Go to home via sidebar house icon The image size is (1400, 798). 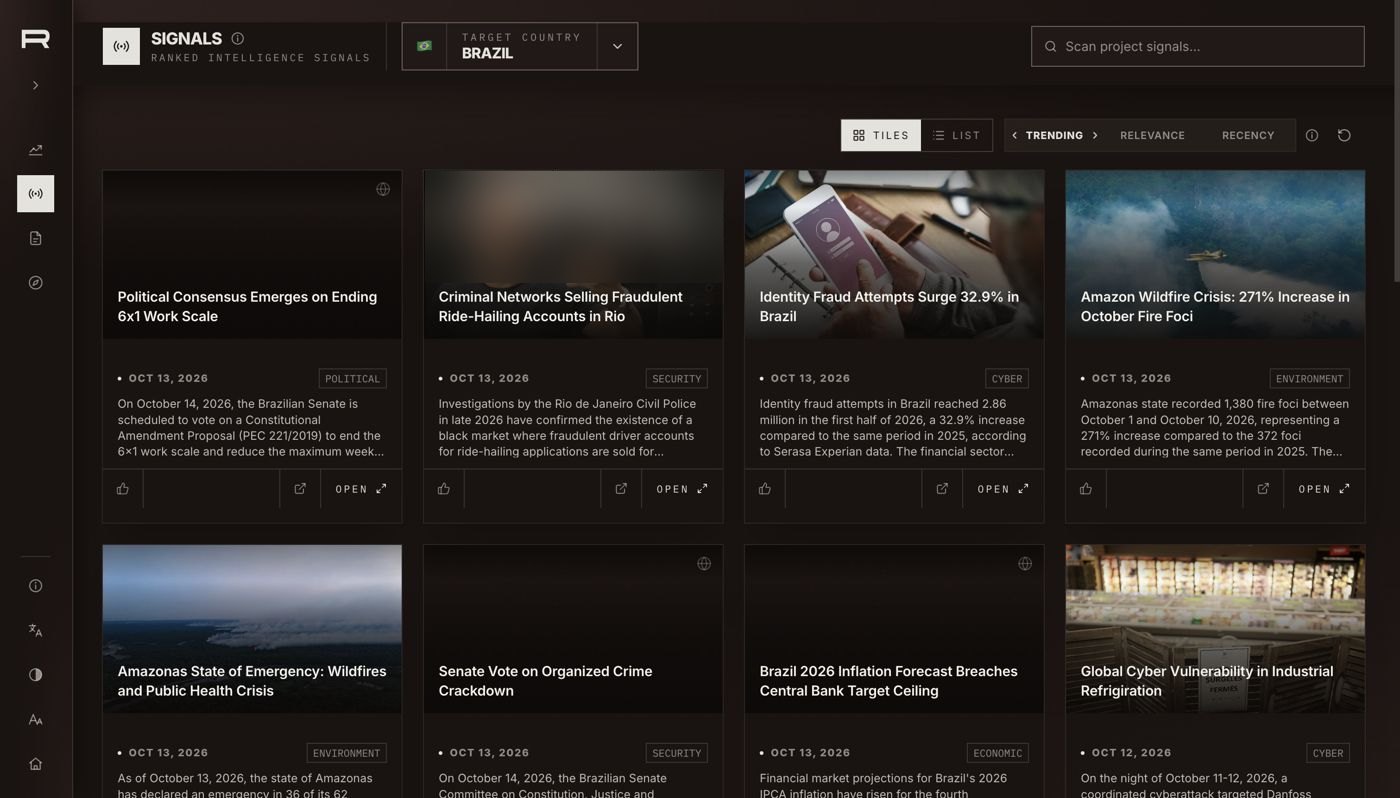(35, 764)
